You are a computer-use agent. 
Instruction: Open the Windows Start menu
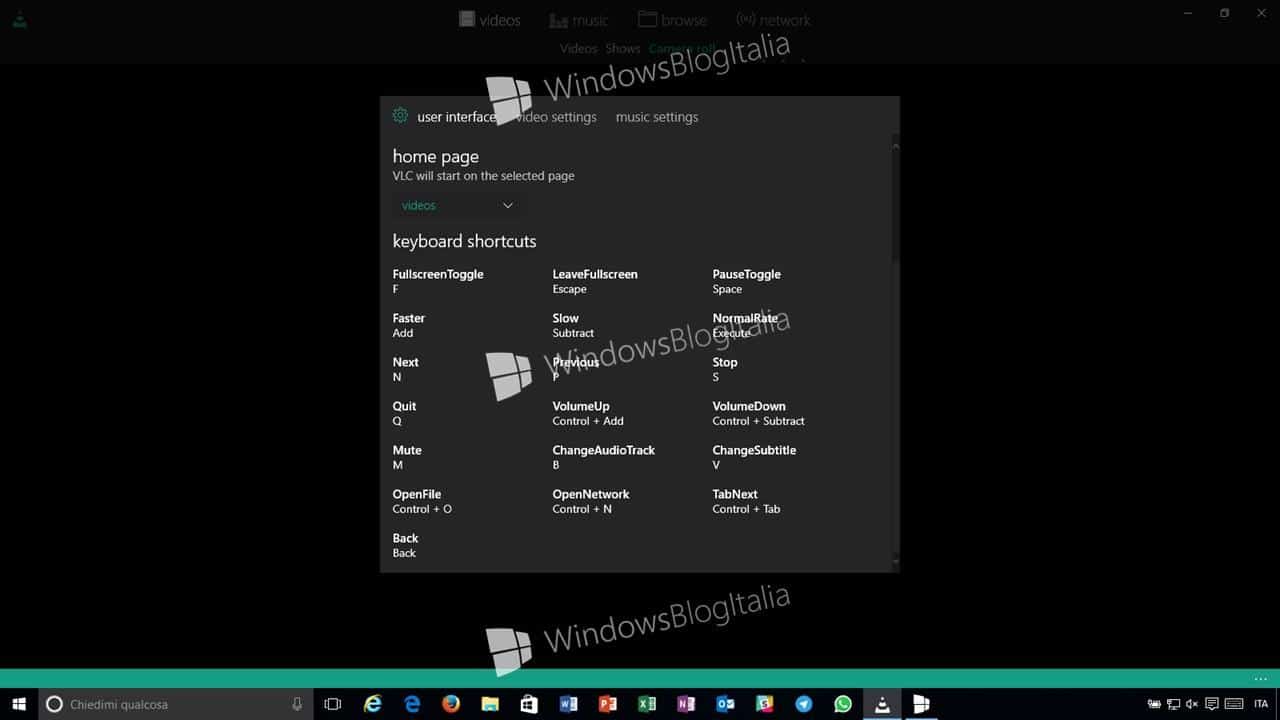(x=18, y=704)
